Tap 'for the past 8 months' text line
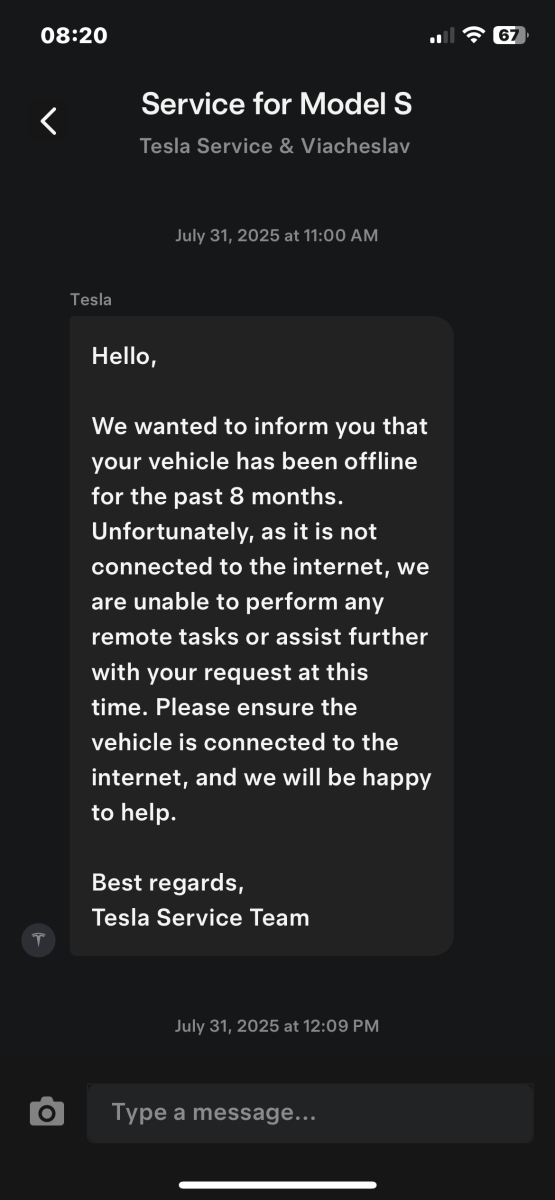 (227, 496)
